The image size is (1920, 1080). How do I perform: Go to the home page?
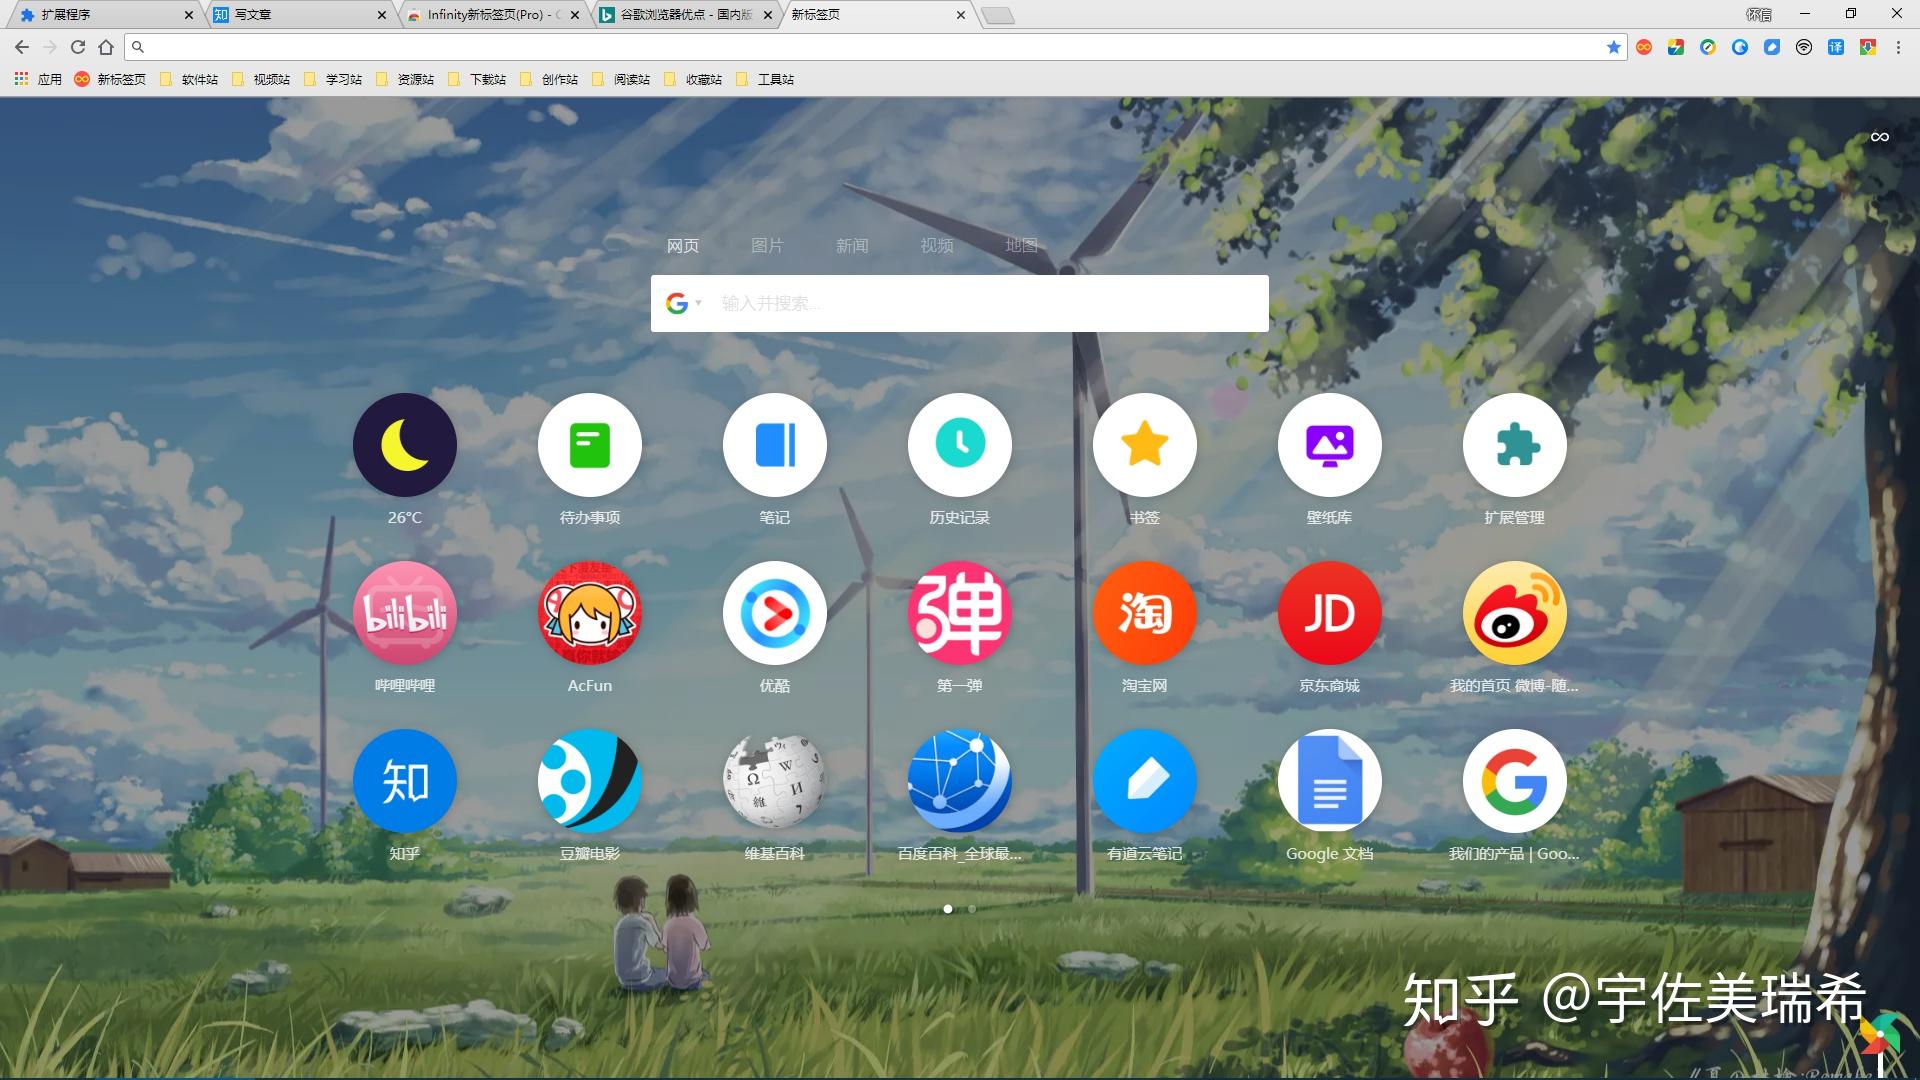pos(106,47)
